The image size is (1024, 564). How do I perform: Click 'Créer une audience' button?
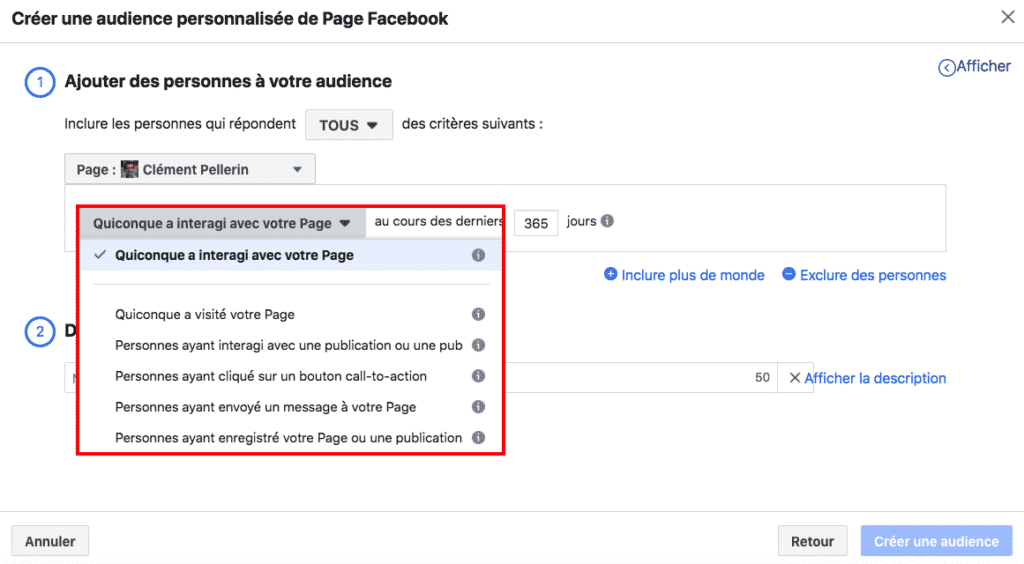pos(936,542)
